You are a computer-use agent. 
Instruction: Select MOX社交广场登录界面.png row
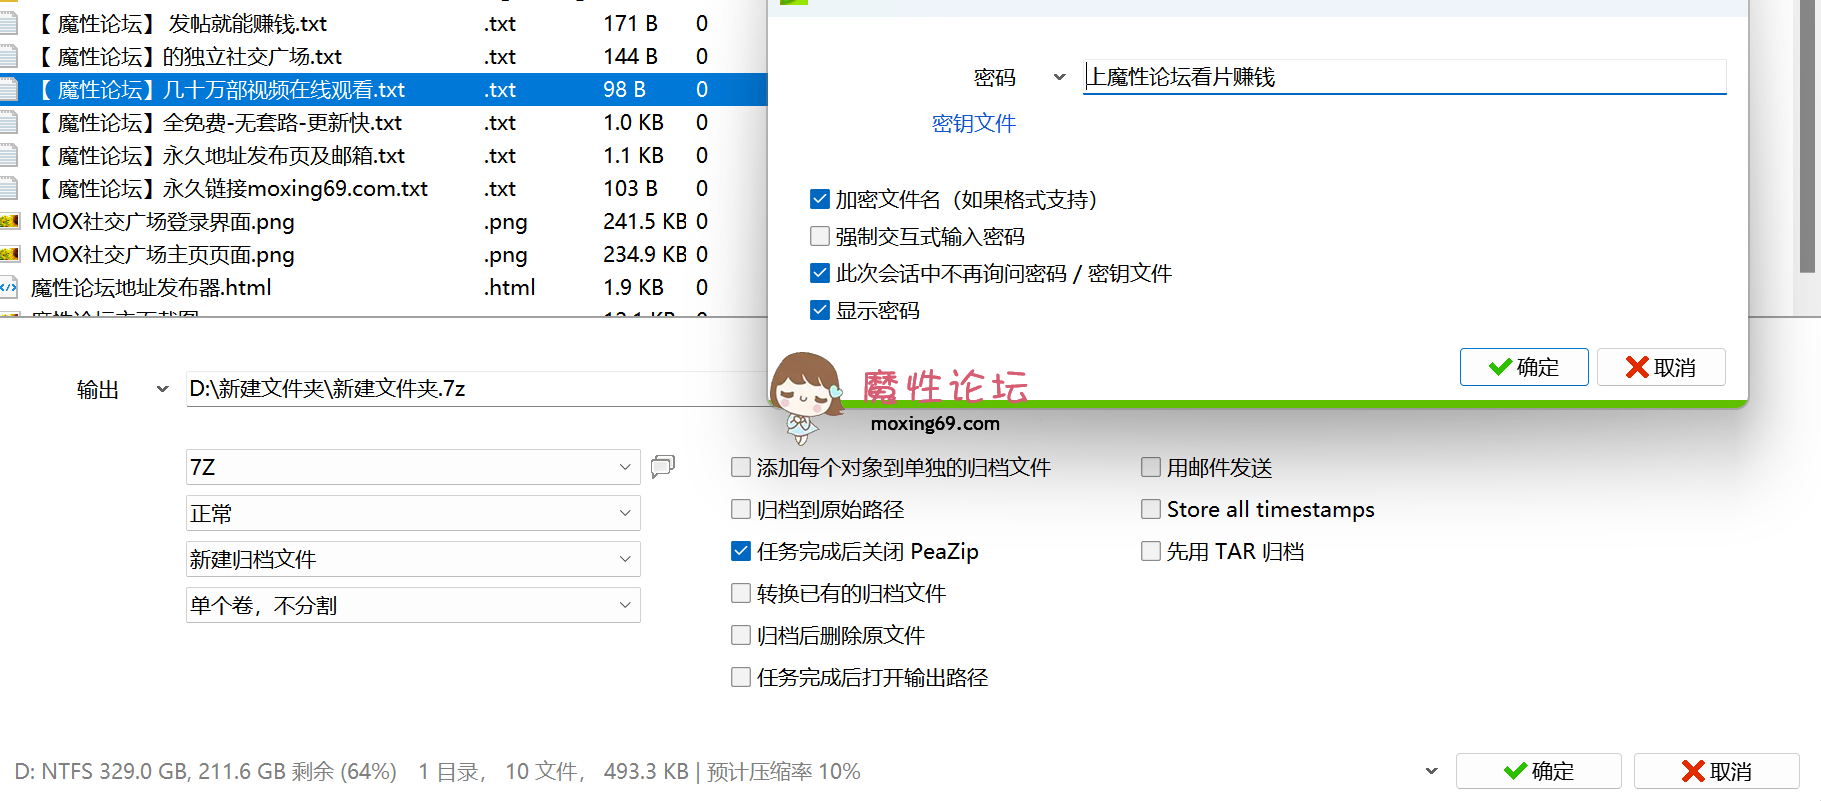click(384, 221)
